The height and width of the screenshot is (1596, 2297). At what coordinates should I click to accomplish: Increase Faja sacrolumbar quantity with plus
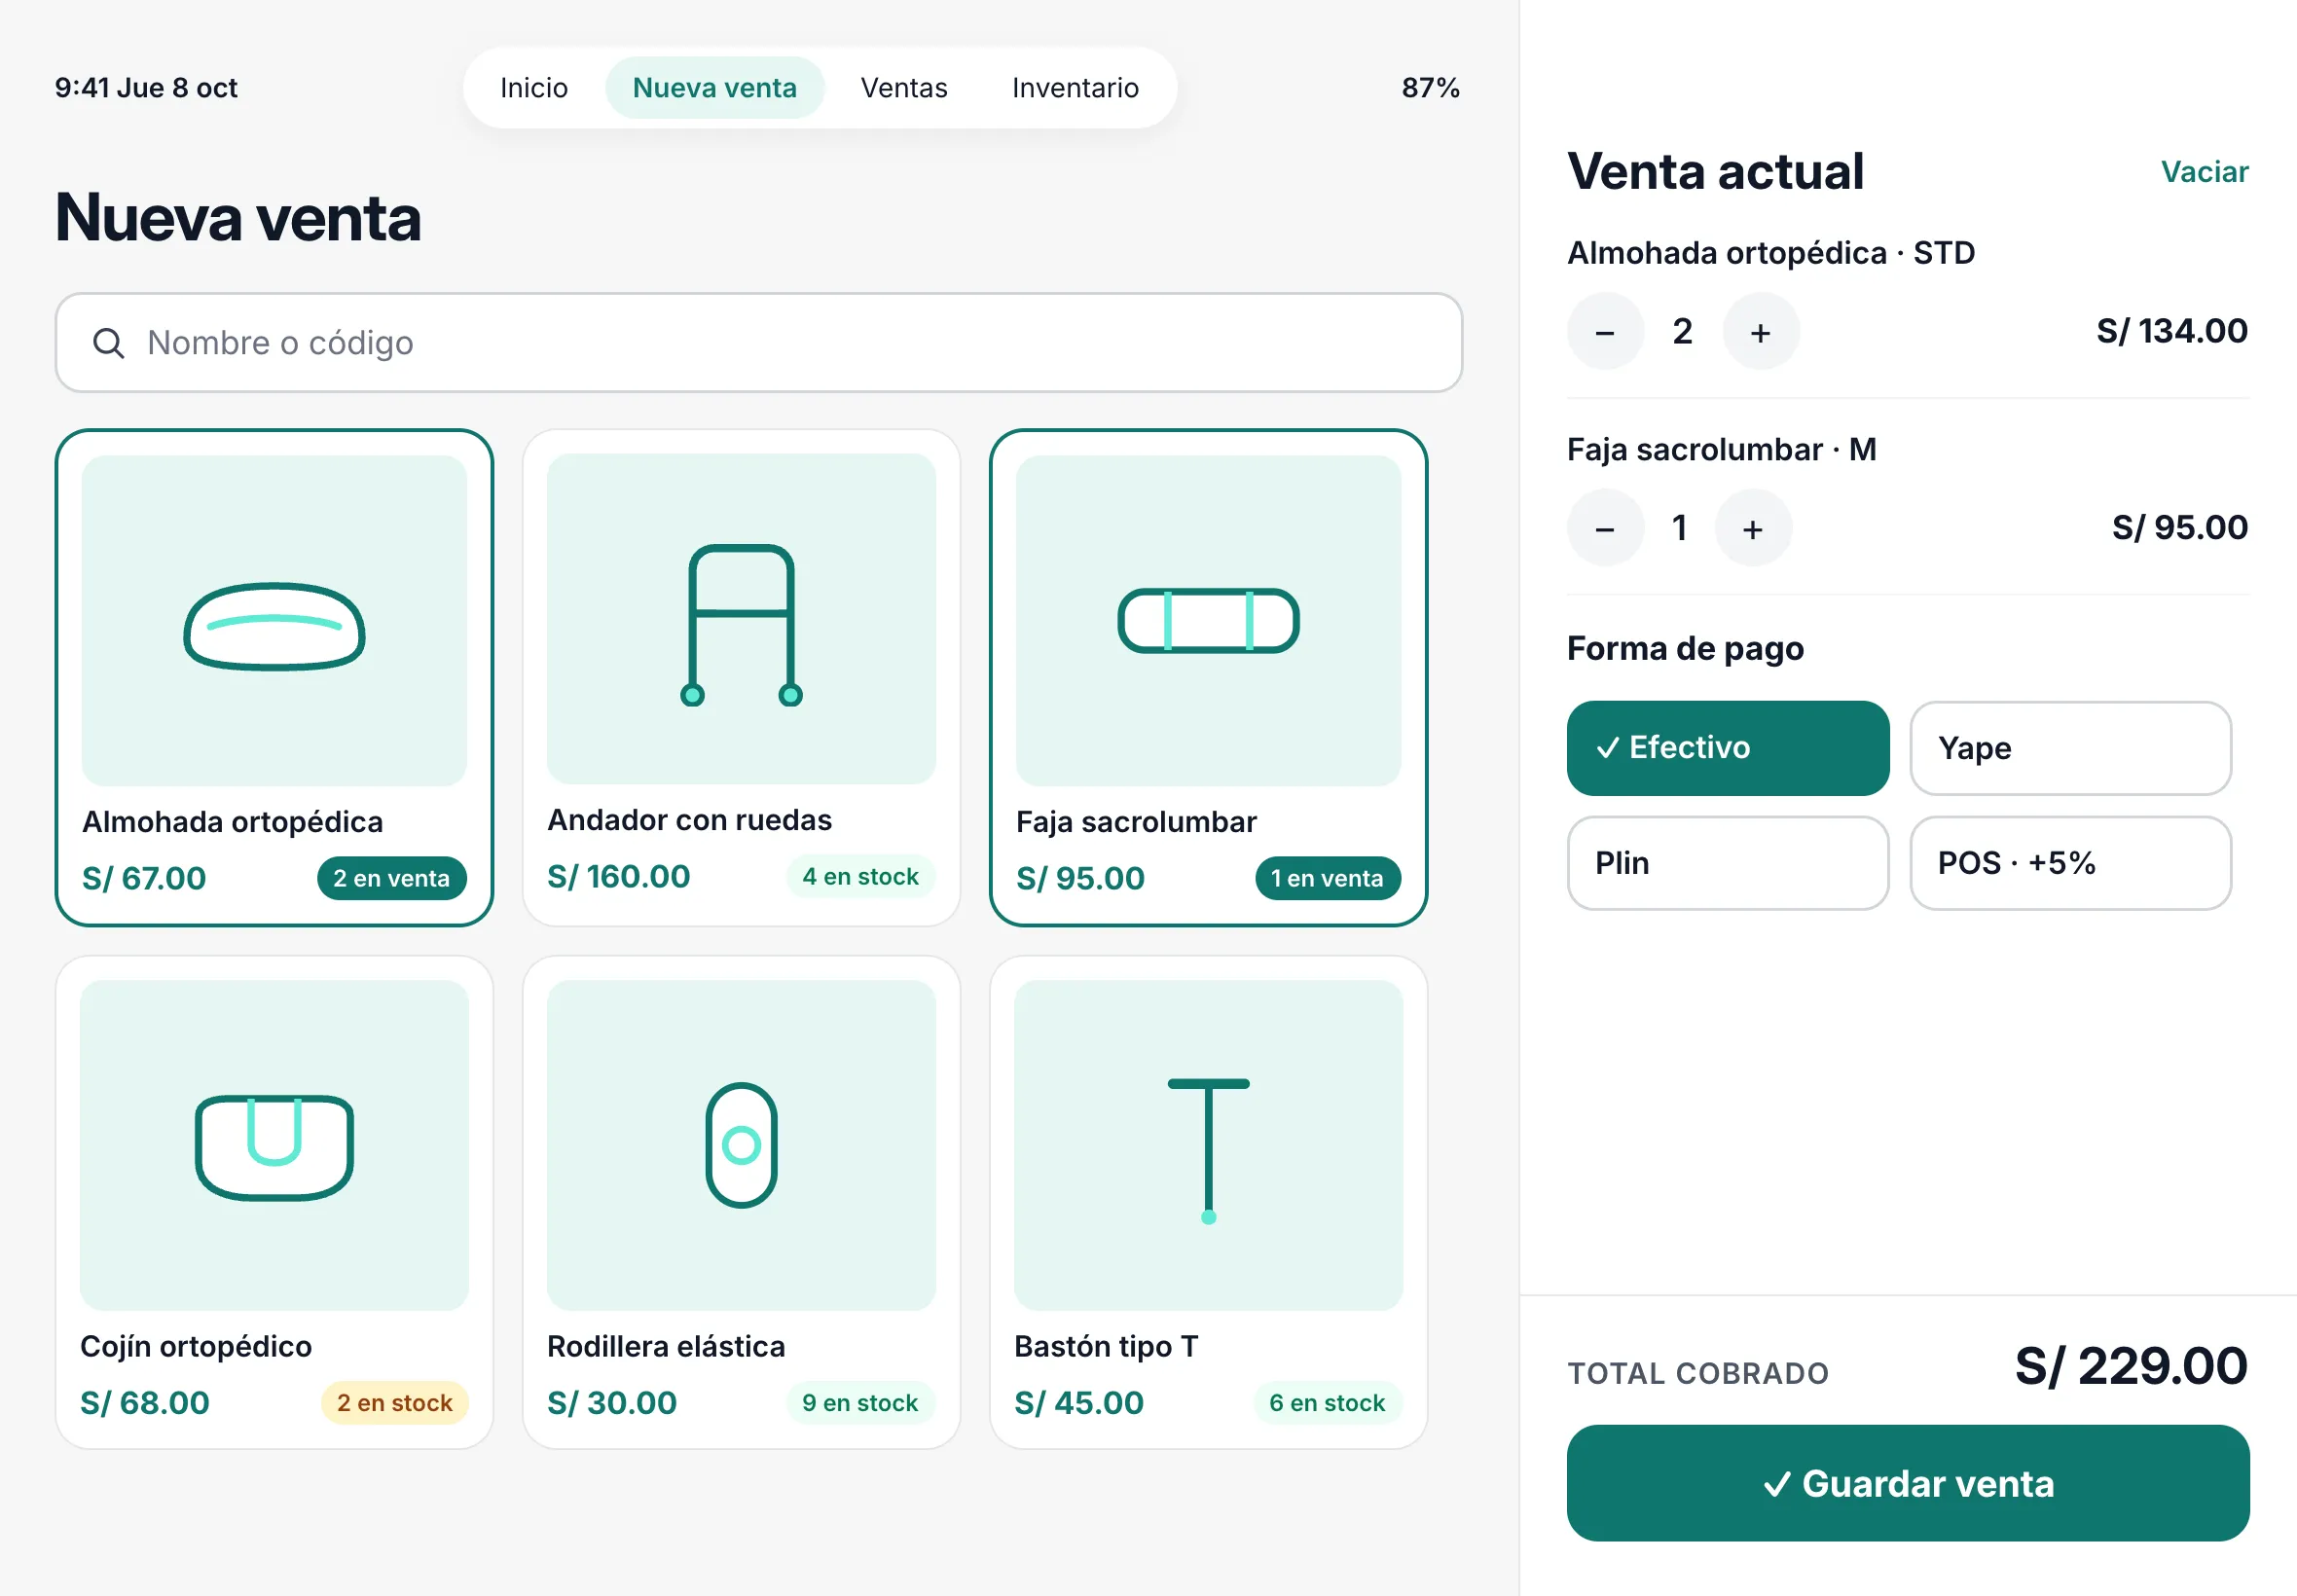coord(1752,528)
